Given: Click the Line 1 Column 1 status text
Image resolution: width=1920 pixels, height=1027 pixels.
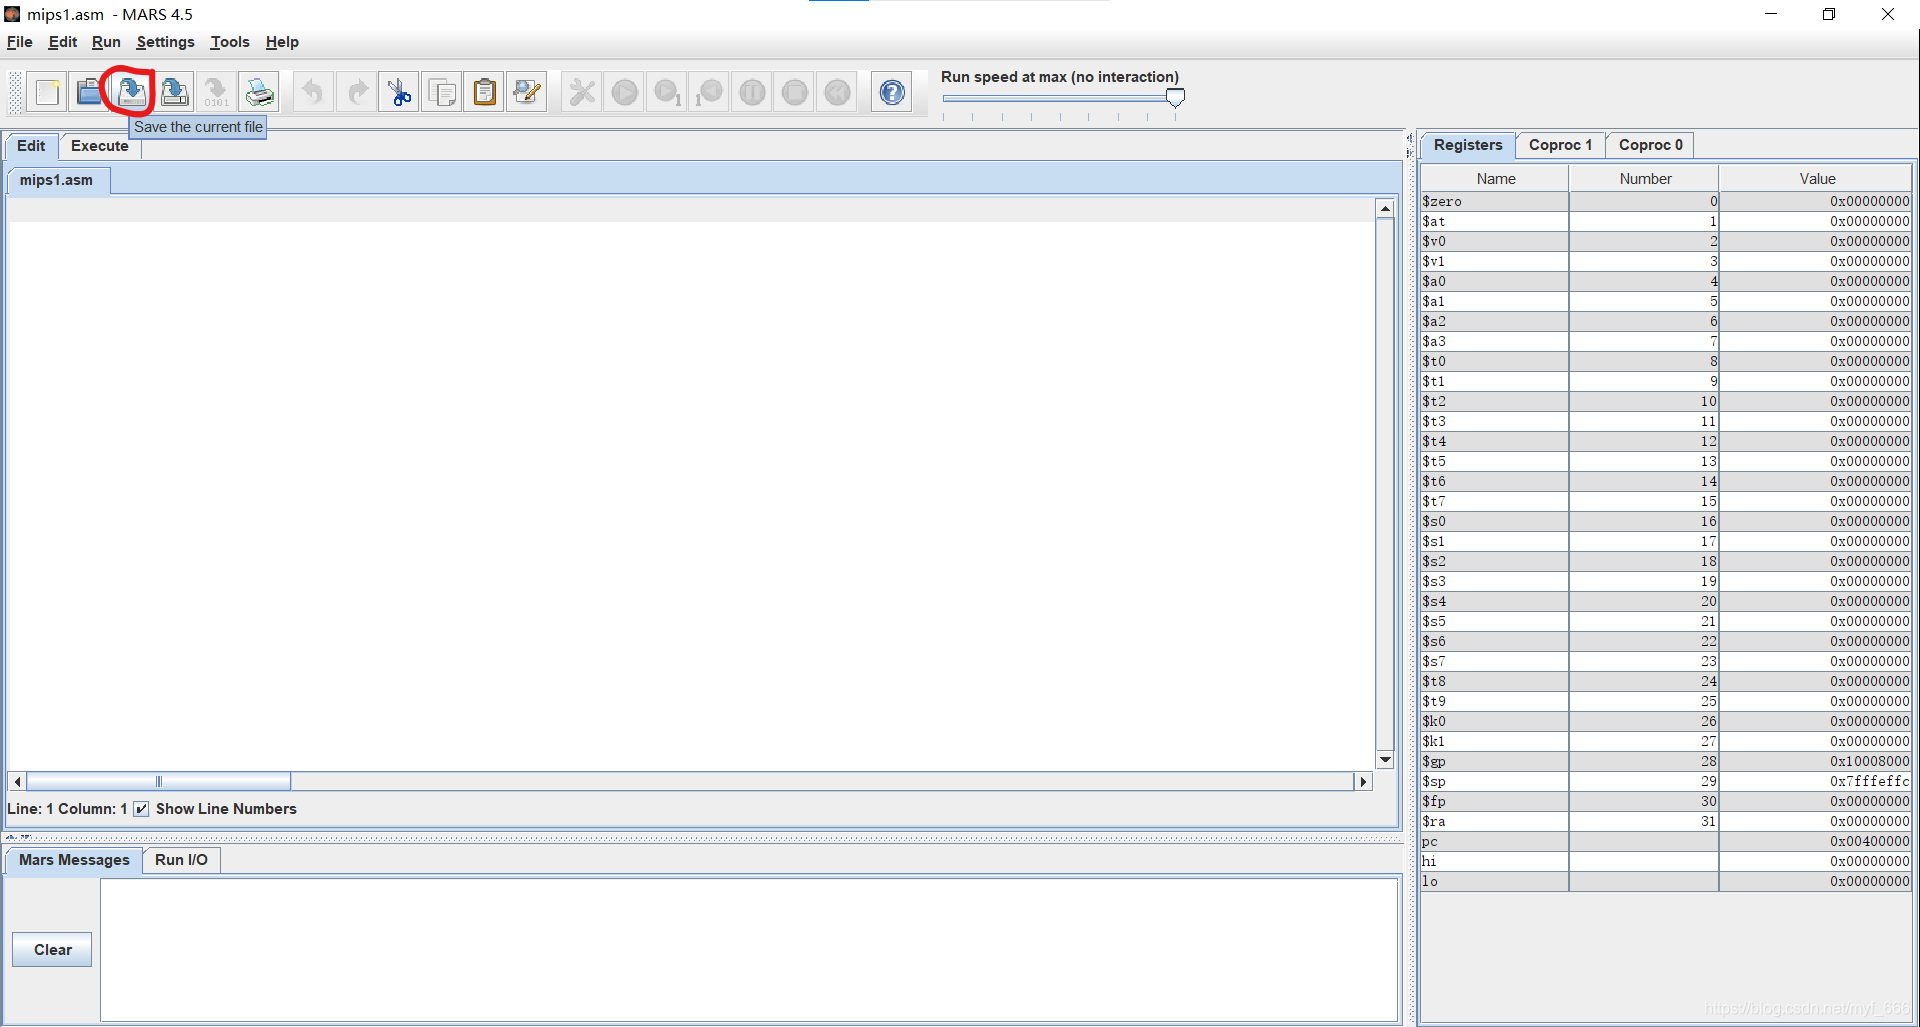Looking at the screenshot, I should click(x=67, y=809).
